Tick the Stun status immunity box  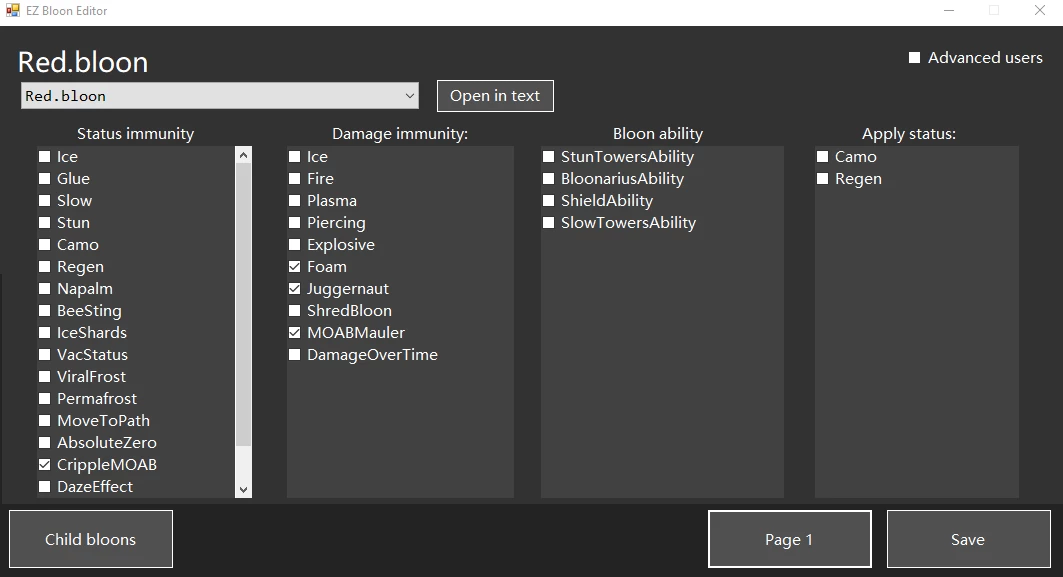click(x=45, y=222)
